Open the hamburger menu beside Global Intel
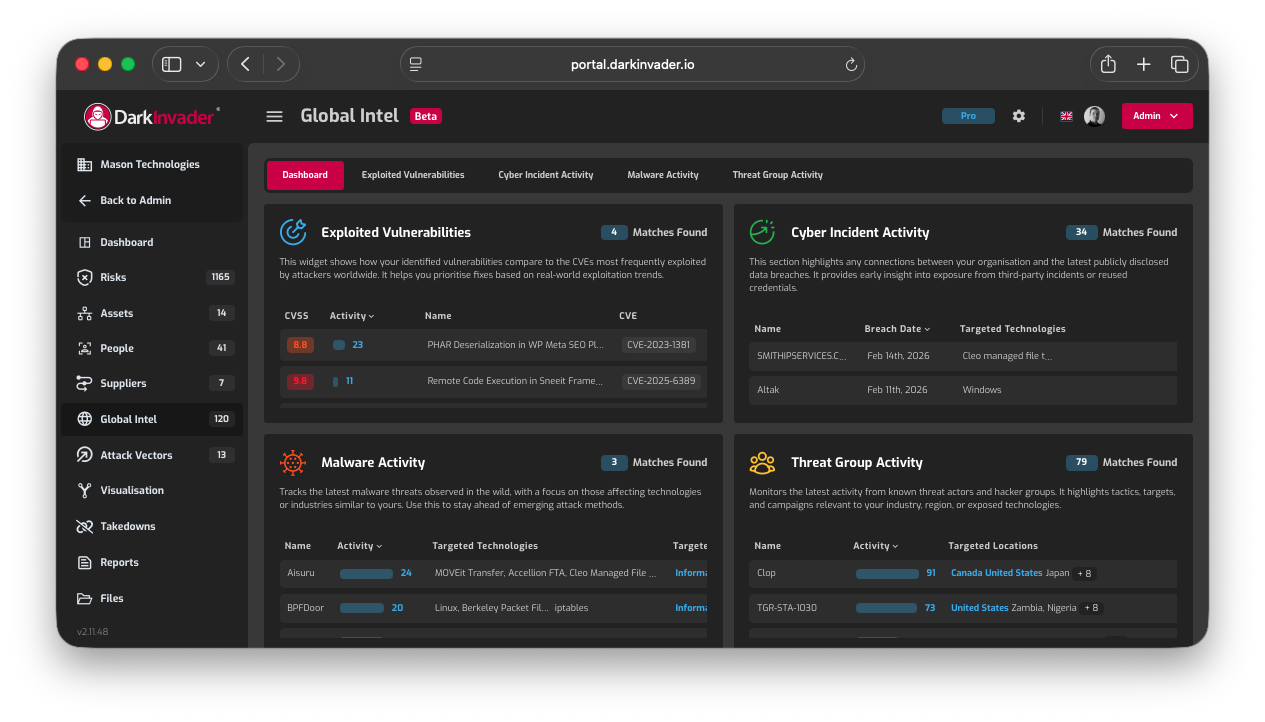 click(x=274, y=115)
